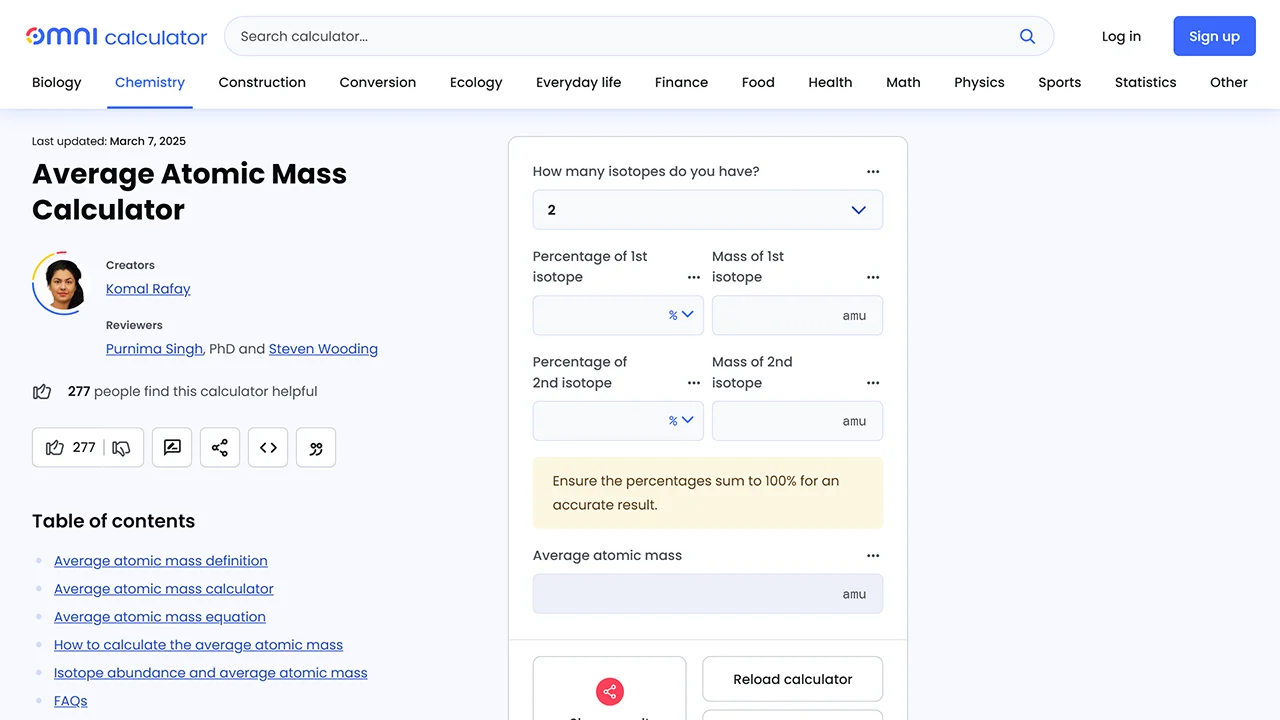
Task: Click the pink share results icon
Action: click(x=609, y=691)
